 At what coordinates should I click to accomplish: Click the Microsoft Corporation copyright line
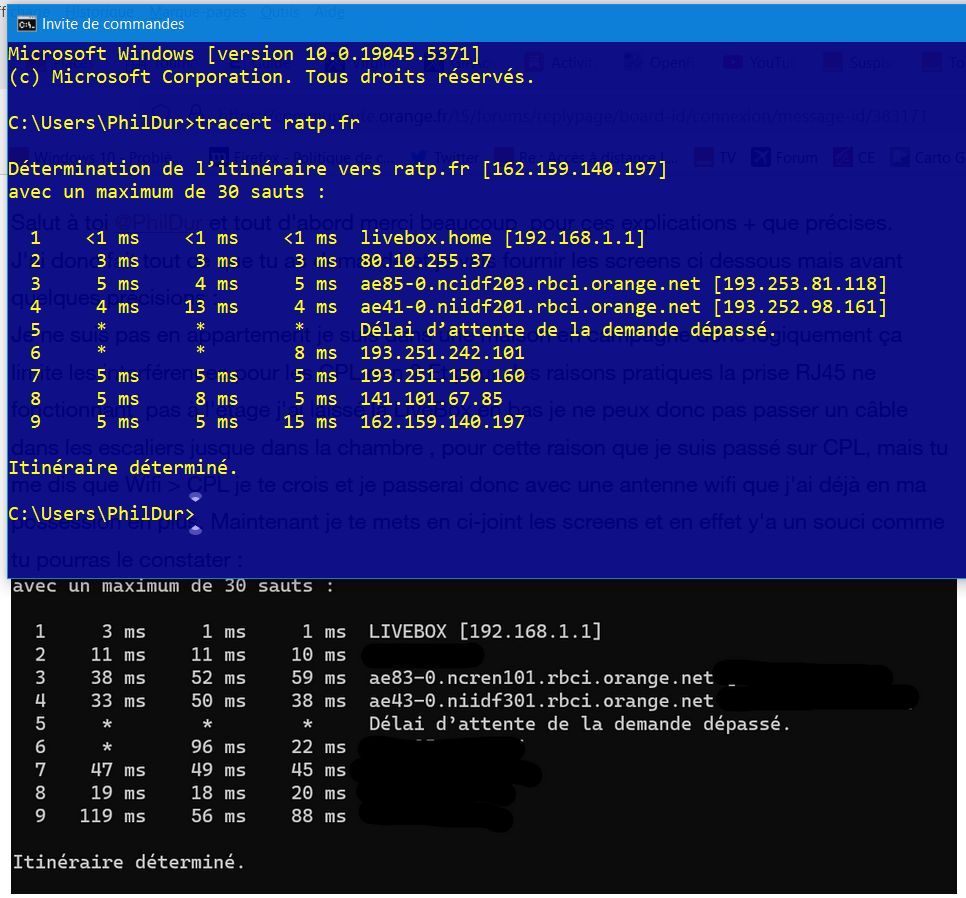point(271,77)
